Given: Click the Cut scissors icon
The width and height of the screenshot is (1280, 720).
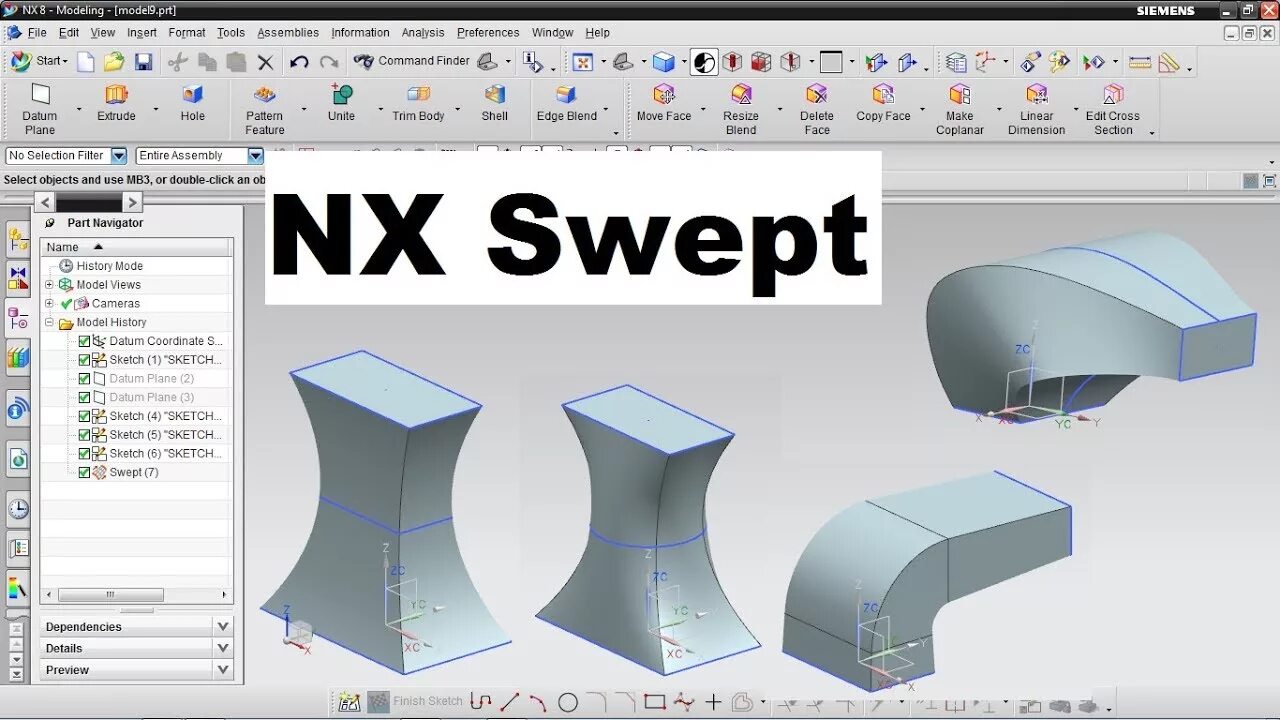Looking at the screenshot, I should pos(178,62).
